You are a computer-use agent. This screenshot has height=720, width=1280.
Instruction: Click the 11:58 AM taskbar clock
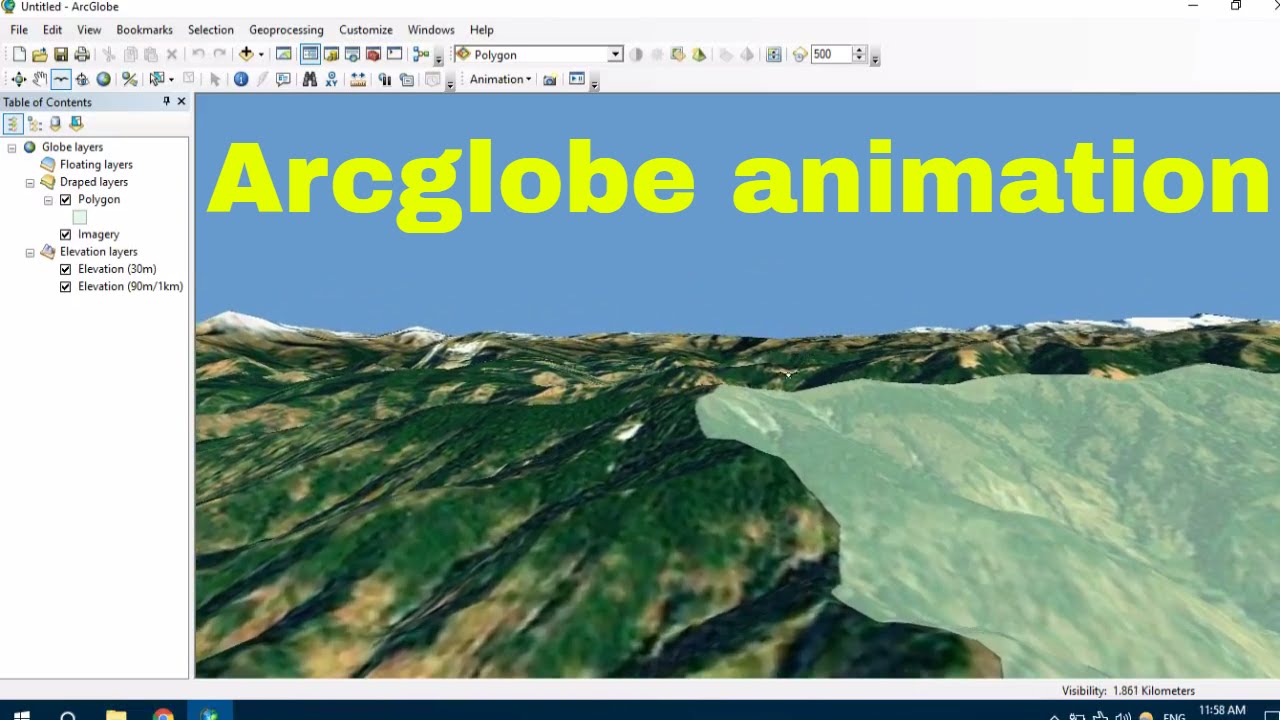(1222, 712)
